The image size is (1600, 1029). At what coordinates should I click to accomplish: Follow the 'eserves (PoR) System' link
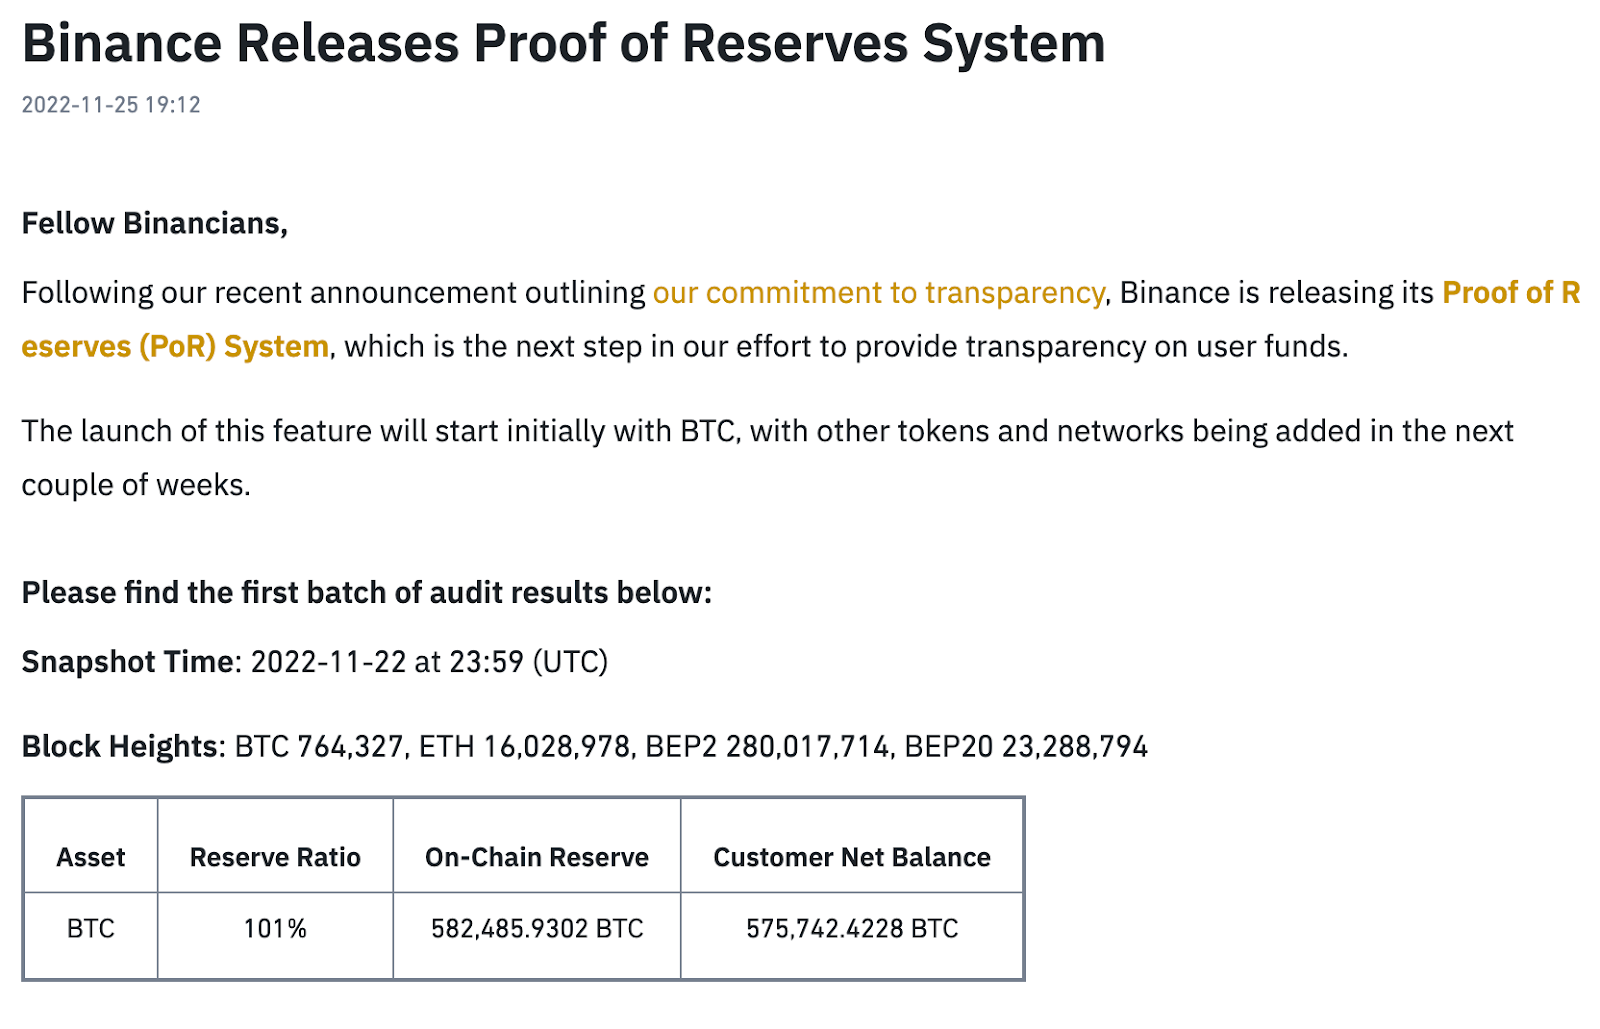coord(175,347)
